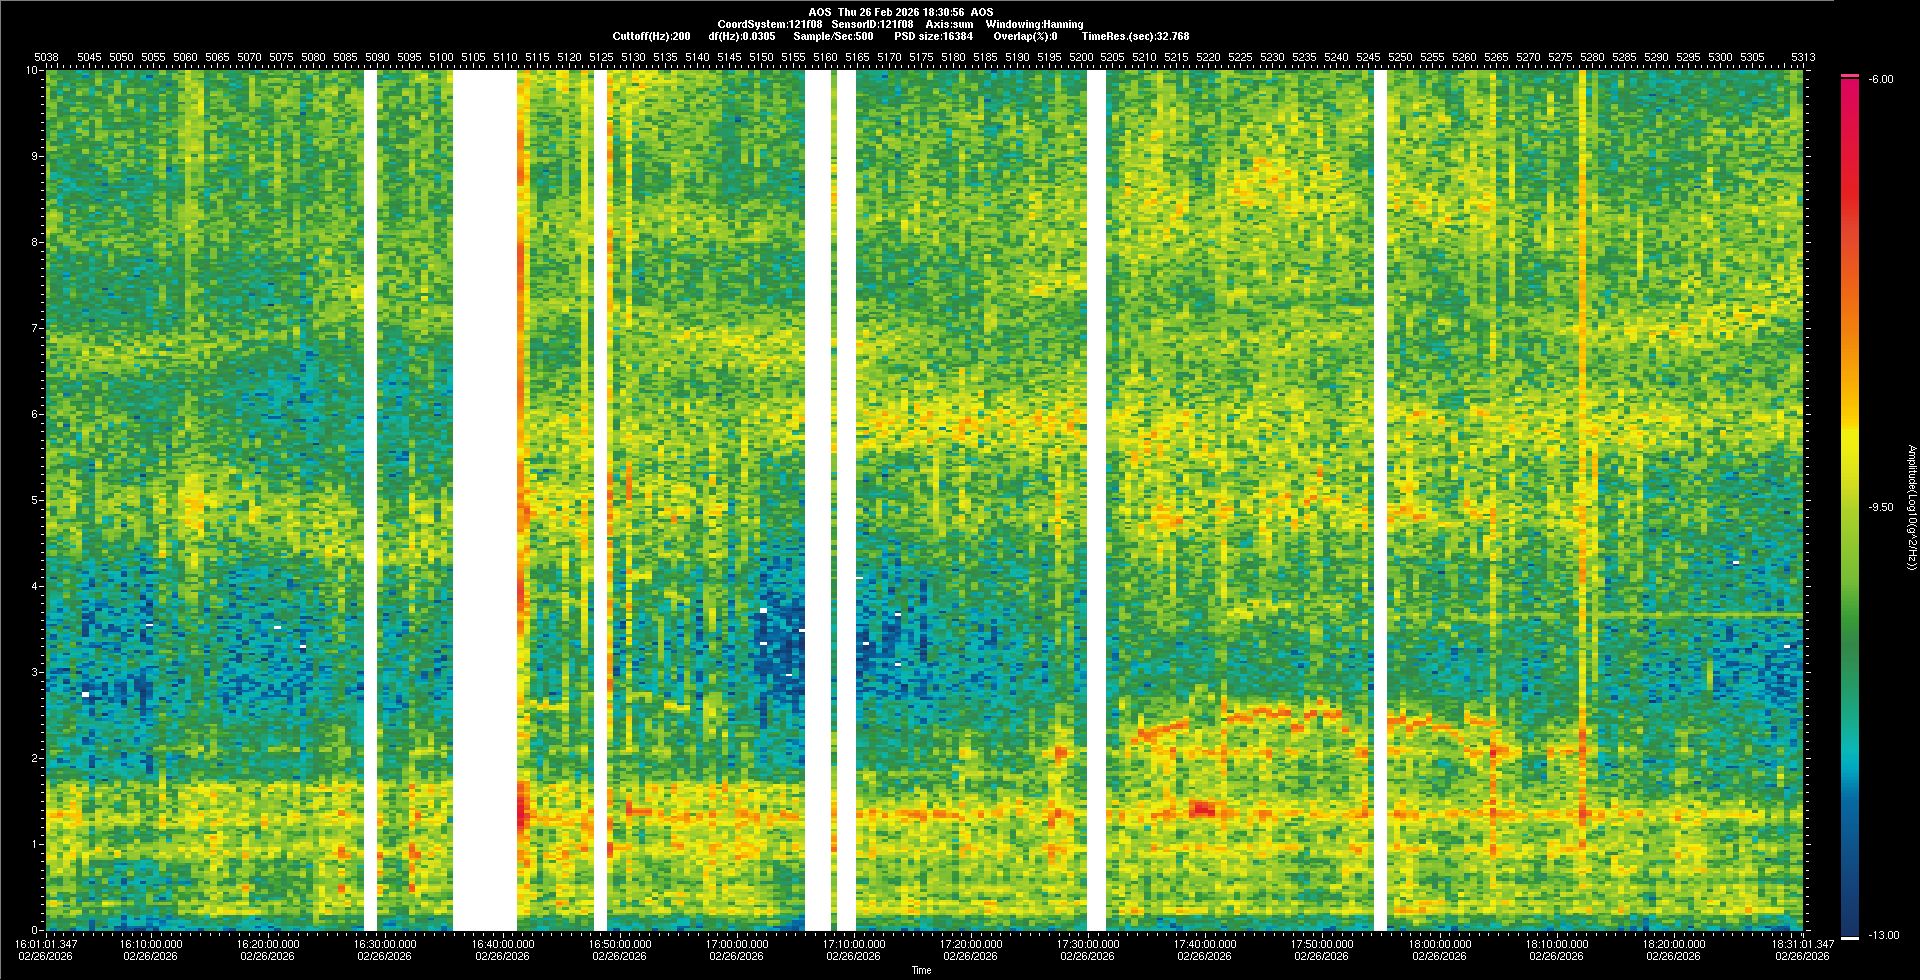Select the frequency axis tick label 4
The image size is (1920, 980).
click(36, 586)
